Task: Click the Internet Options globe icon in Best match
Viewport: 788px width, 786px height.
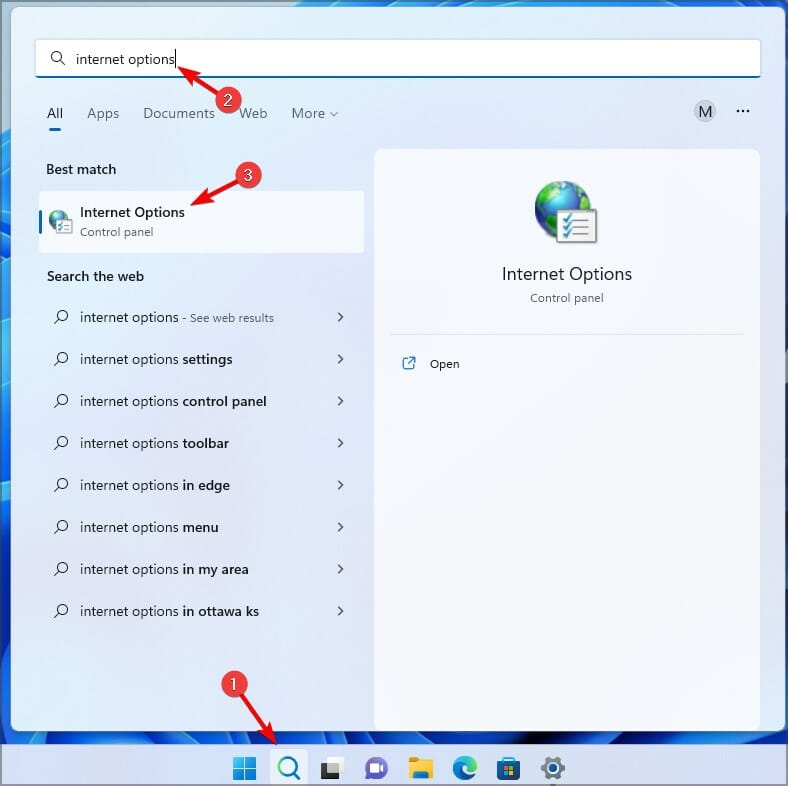Action: [60, 222]
